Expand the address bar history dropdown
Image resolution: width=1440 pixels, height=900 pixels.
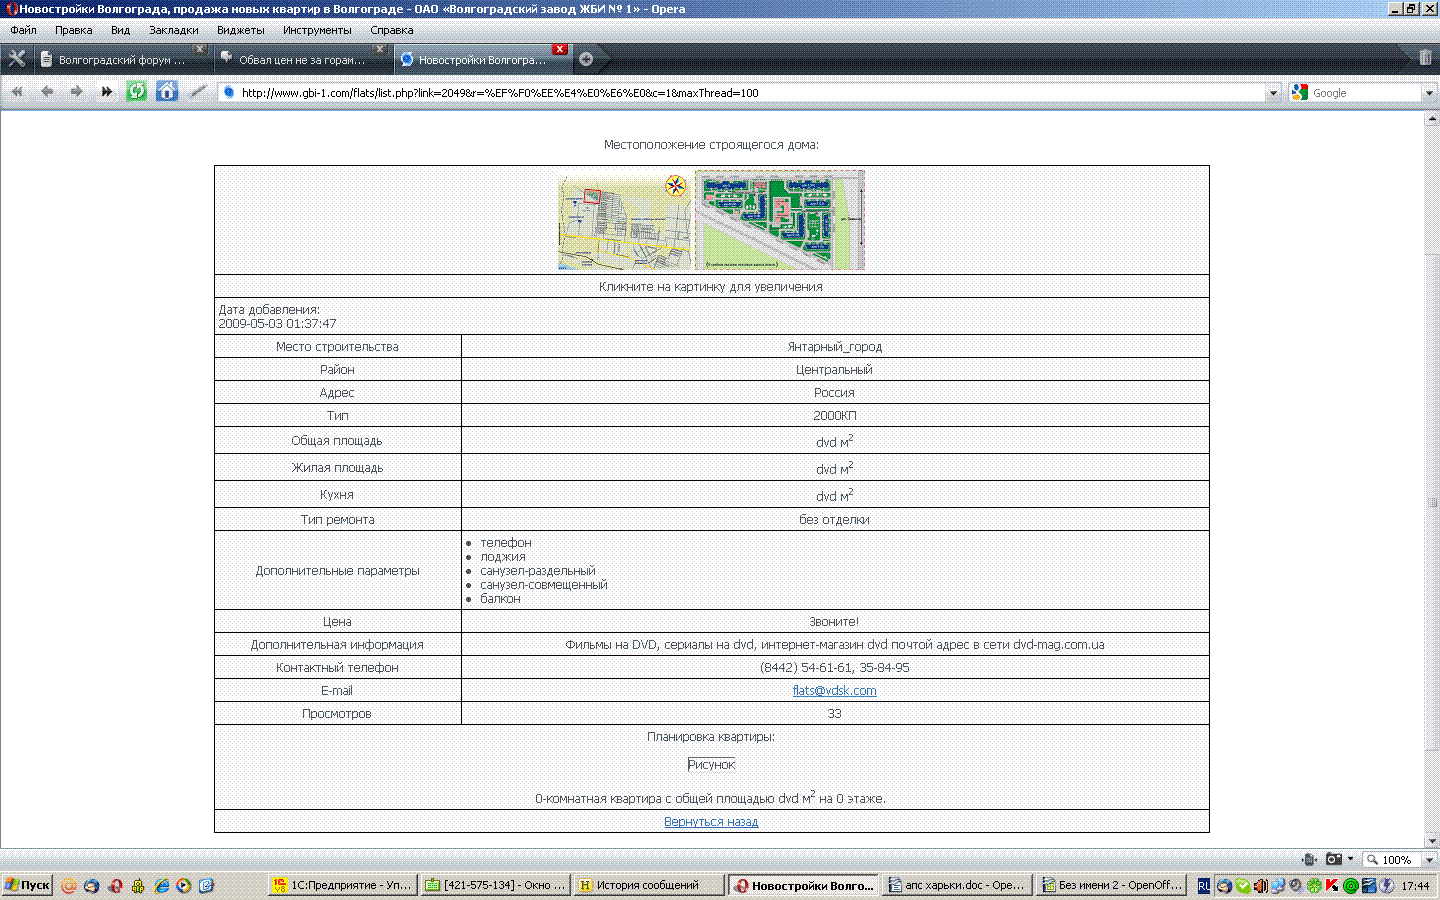1273,93
